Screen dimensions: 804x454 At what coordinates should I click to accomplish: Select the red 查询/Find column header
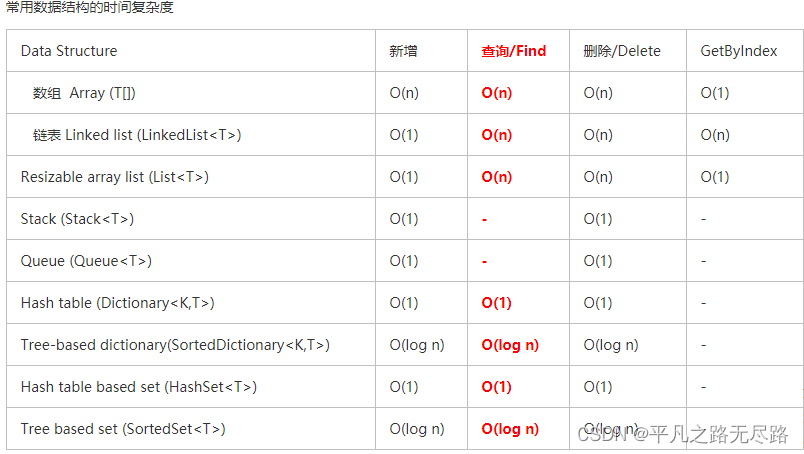pos(513,51)
